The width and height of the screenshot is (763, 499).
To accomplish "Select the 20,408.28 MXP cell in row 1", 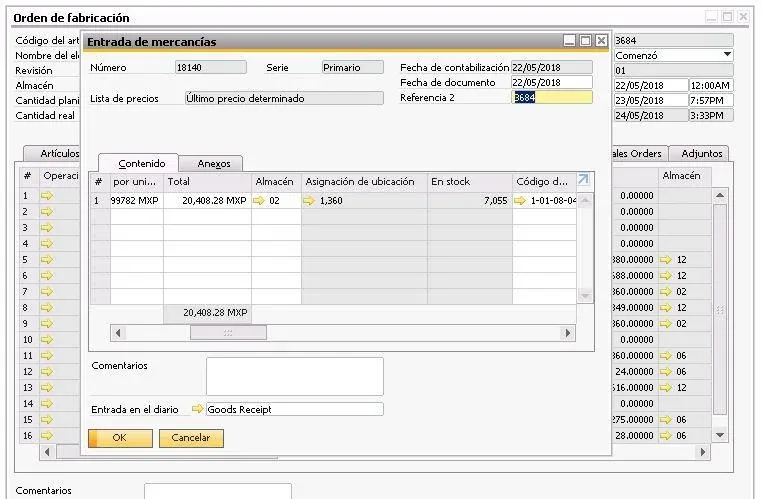I will tap(207, 201).
